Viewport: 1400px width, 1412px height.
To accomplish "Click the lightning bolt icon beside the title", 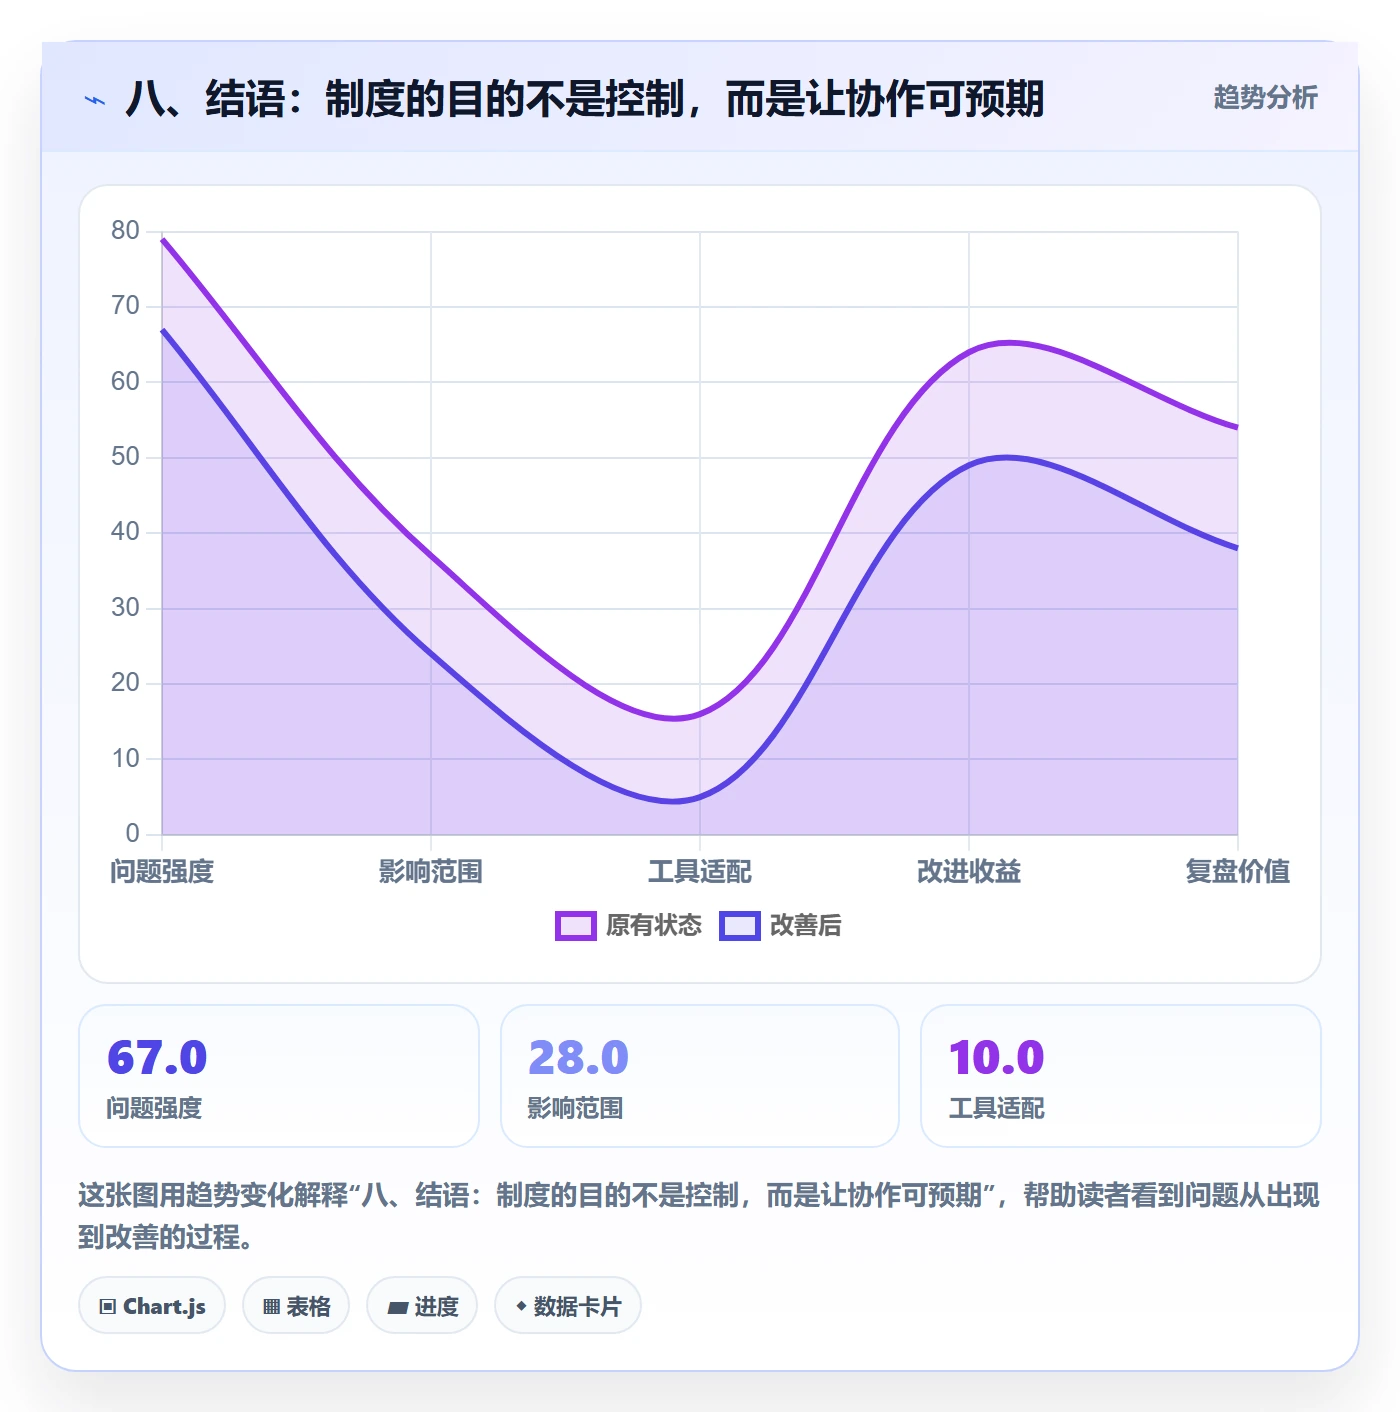I will tap(95, 100).
